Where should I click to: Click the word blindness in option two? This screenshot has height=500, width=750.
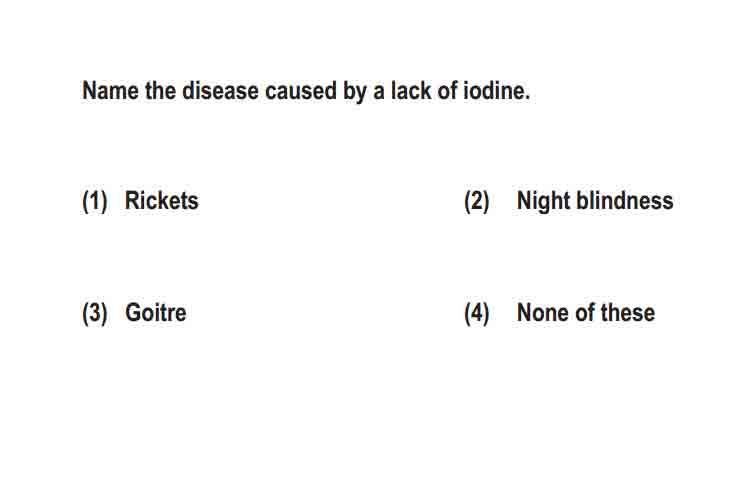(x=624, y=200)
